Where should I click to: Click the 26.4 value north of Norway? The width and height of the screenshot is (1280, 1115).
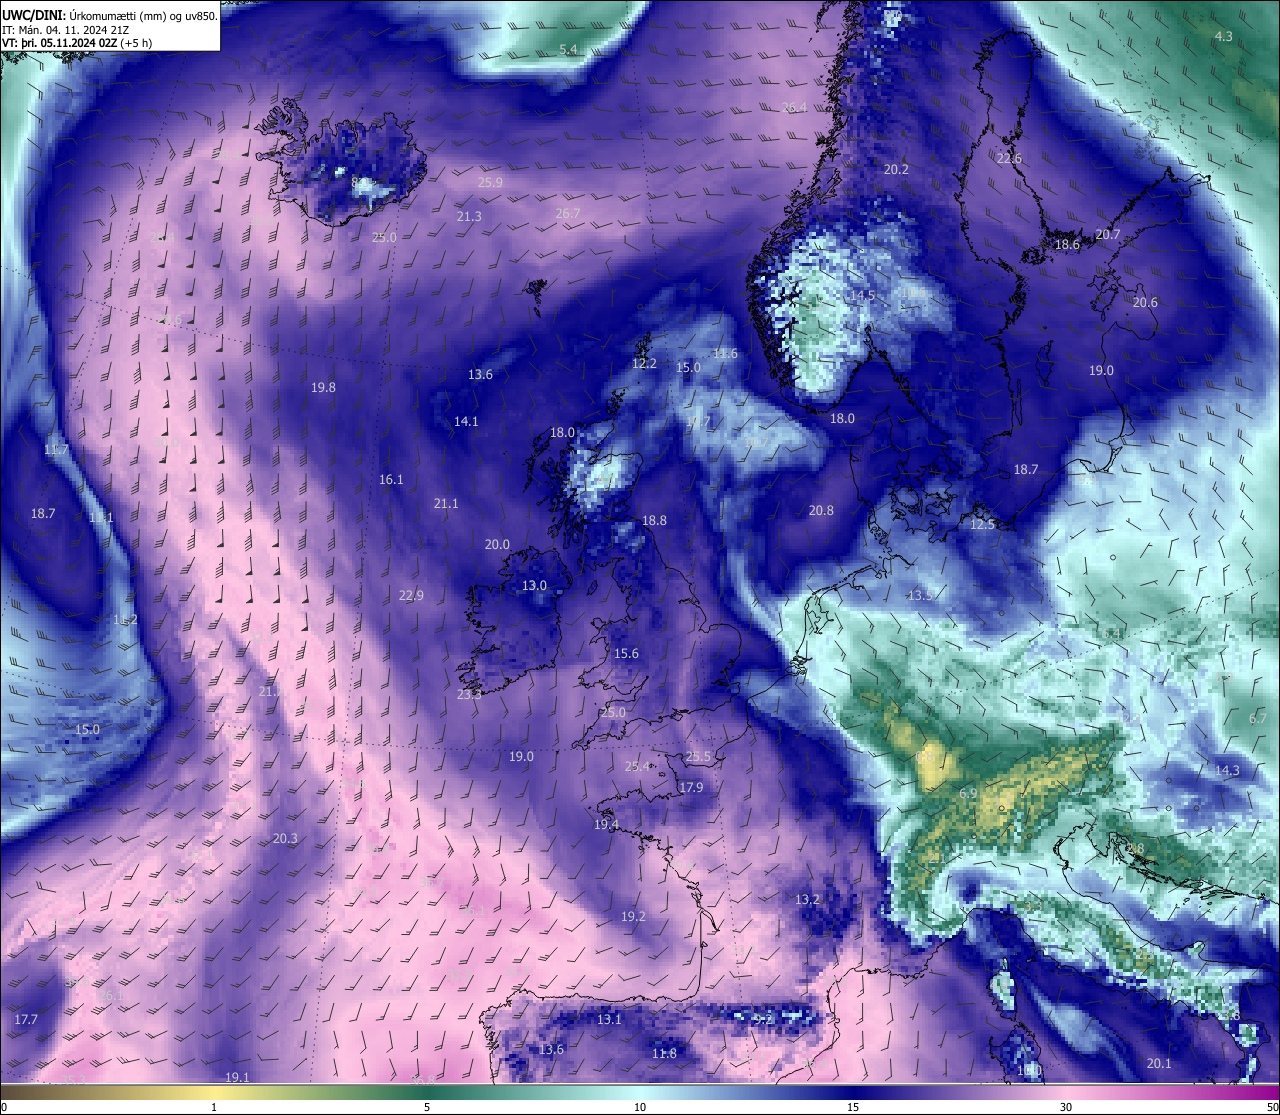[x=794, y=107]
